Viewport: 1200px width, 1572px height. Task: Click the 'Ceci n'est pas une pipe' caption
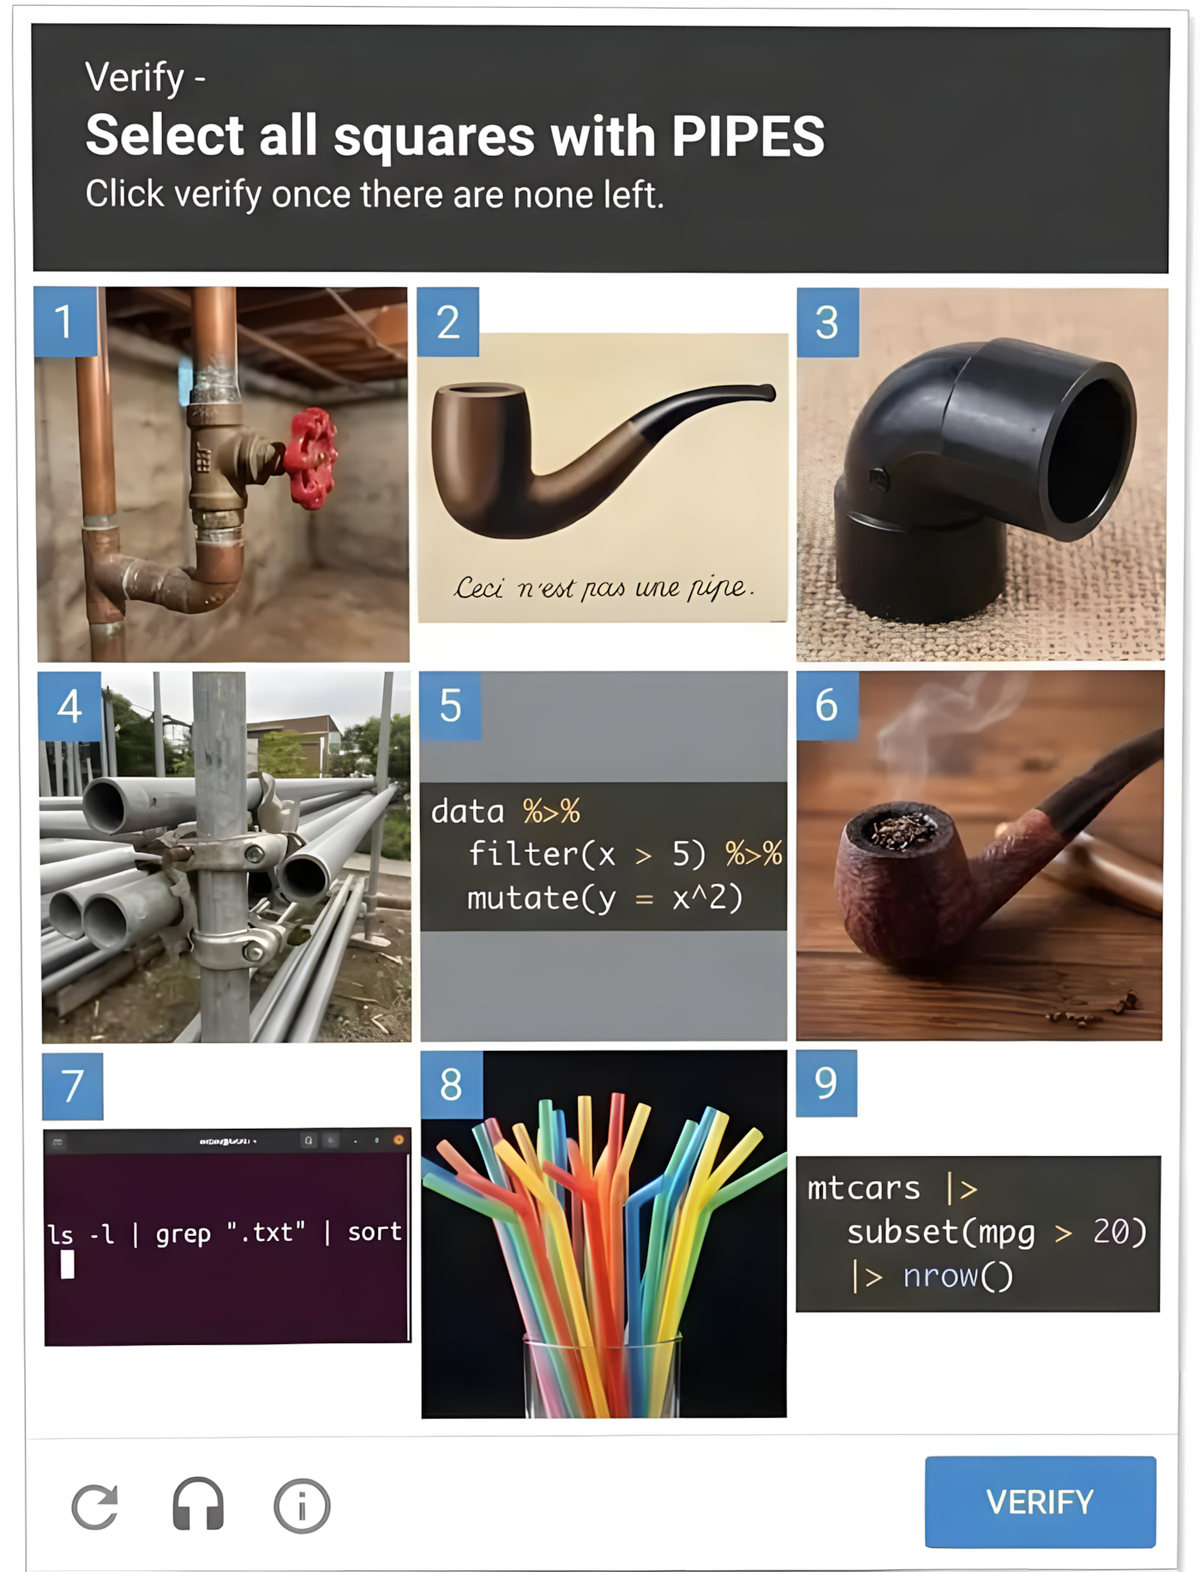603,587
